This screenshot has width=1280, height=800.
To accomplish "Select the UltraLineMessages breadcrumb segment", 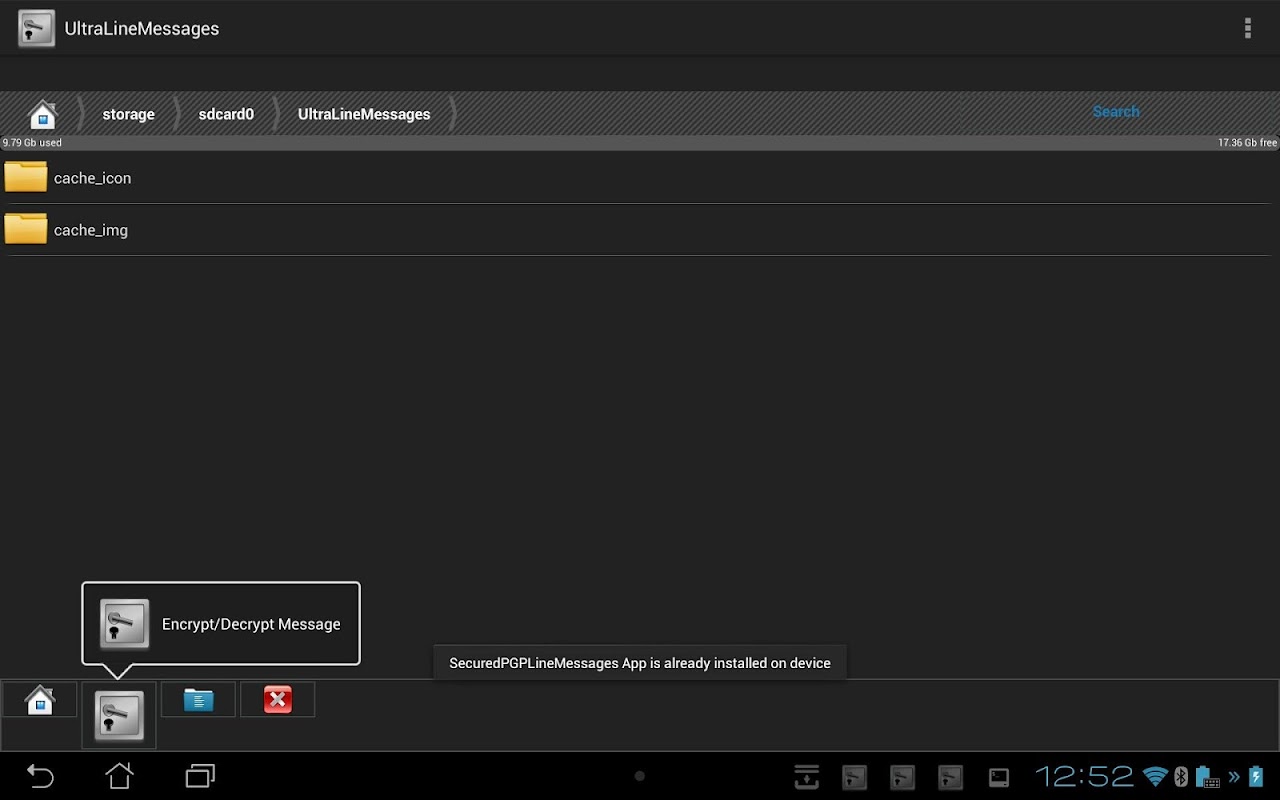I will click(x=364, y=114).
